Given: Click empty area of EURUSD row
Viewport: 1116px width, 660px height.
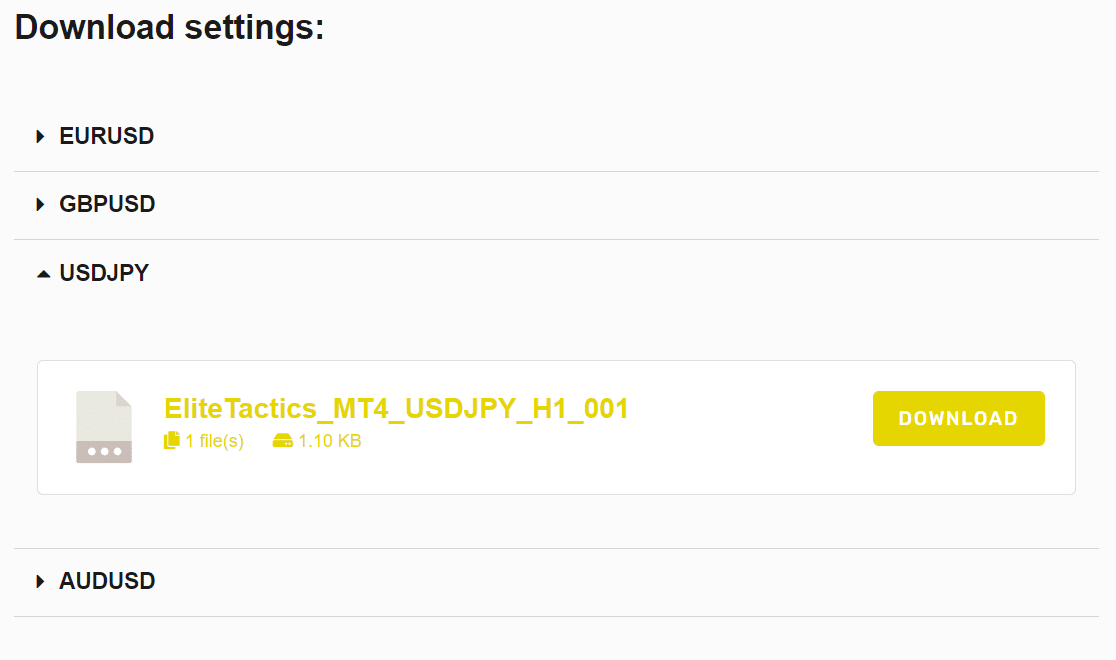Looking at the screenshot, I should 600,136.
